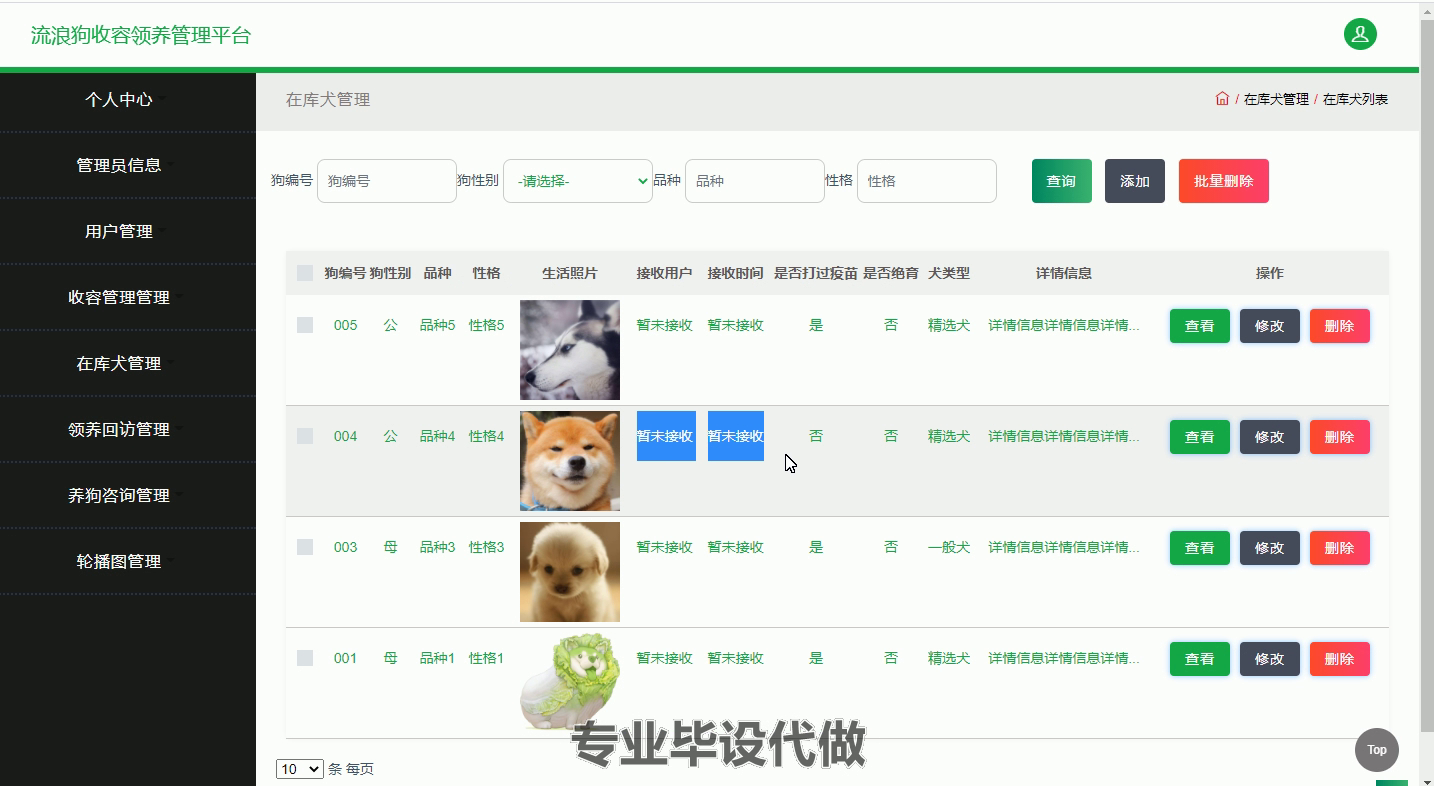Check the checkbox for dog 004

pyautogui.click(x=305, y=436)
